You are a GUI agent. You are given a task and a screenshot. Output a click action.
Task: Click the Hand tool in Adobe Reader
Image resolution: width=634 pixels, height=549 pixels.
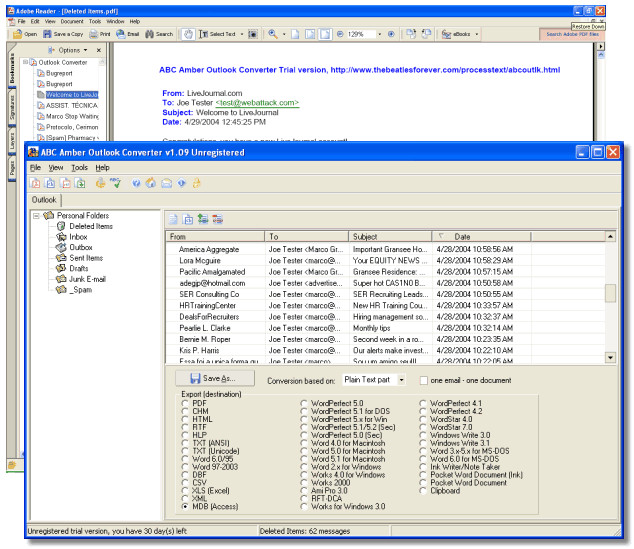click(x=188, y=34)
